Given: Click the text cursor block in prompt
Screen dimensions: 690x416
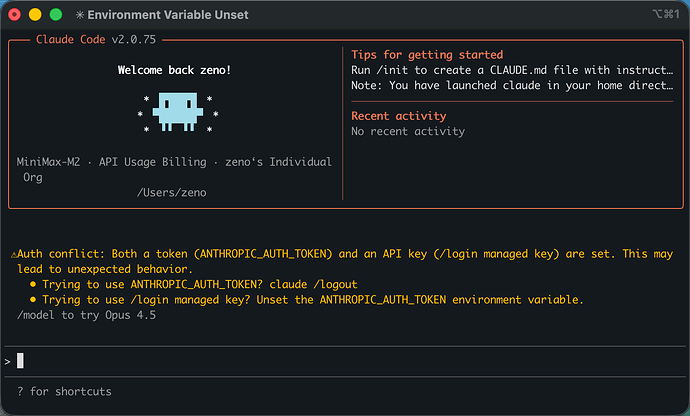Looking at the screenshot, I should pos(20,361).
